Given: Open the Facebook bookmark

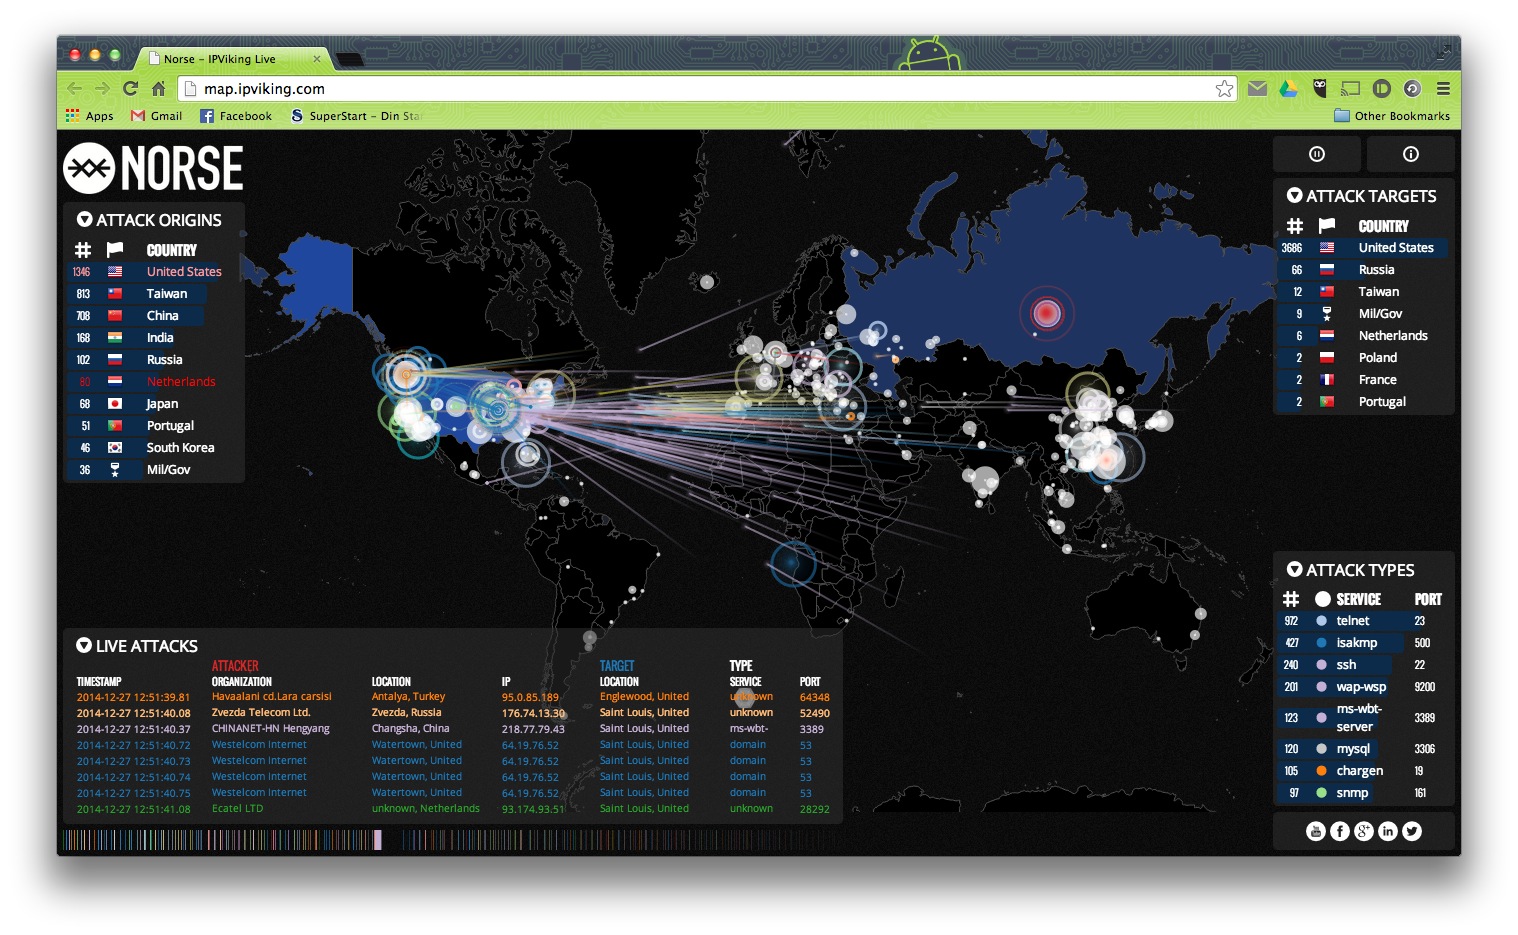Looking at the screenshot, I should [236, 116].
